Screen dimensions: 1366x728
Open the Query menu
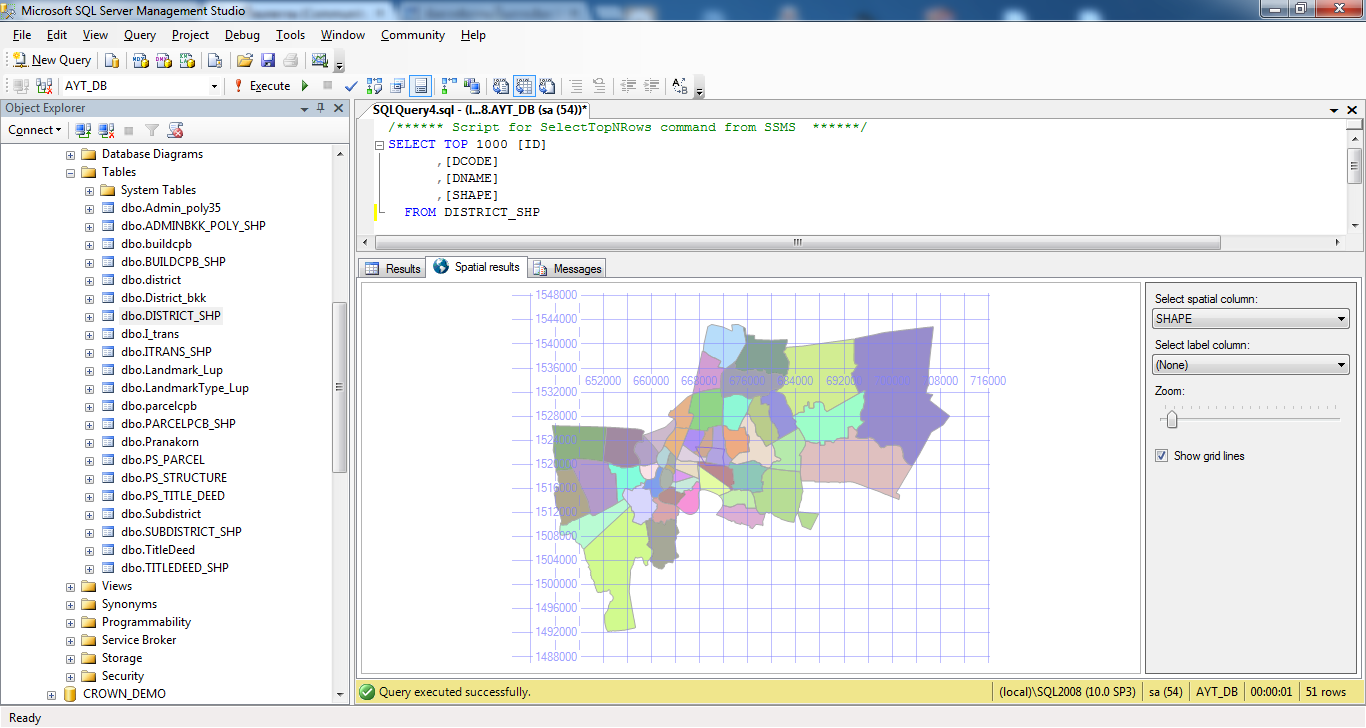(x=140, y=35)
